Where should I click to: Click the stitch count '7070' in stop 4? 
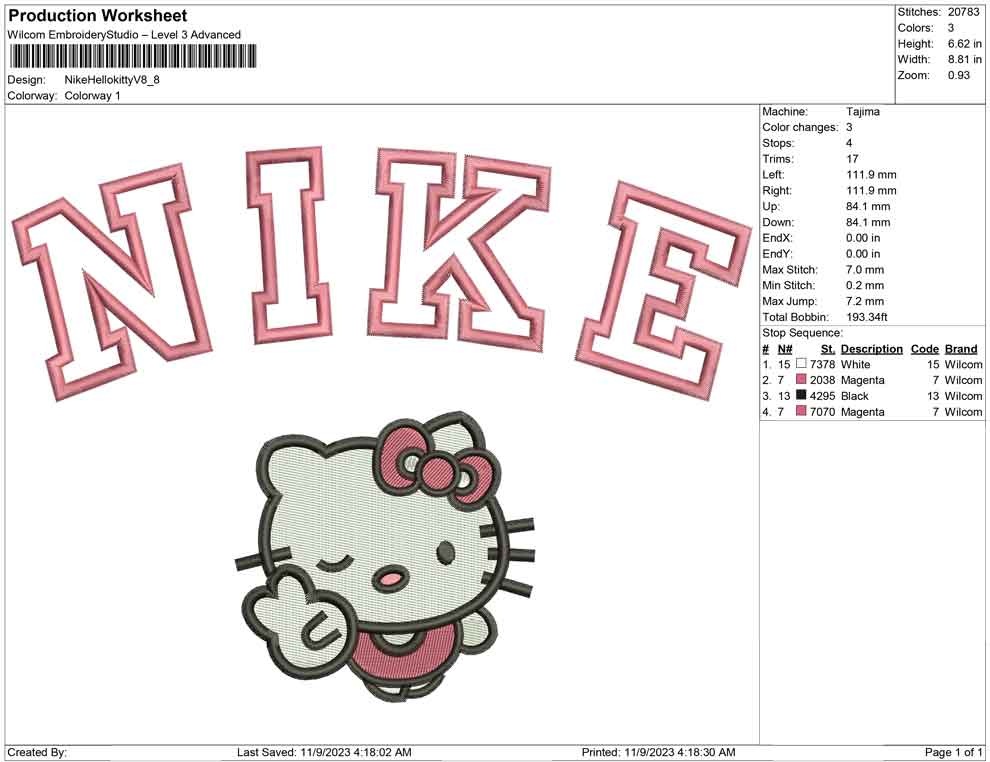pos(822,412)
